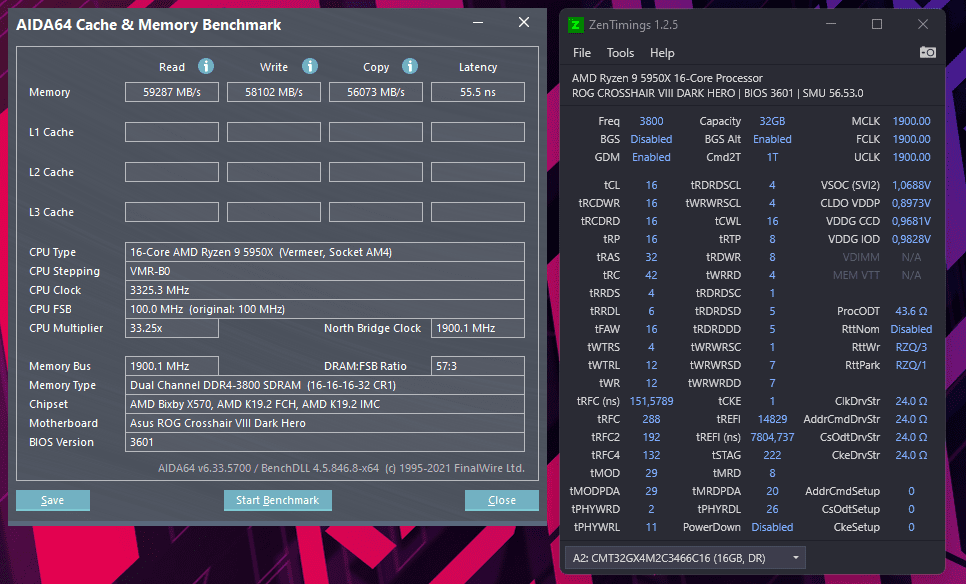The image size is (966, 584).
Task: Click the Freq value 3800 in ZenTimings
Action: 651,121
